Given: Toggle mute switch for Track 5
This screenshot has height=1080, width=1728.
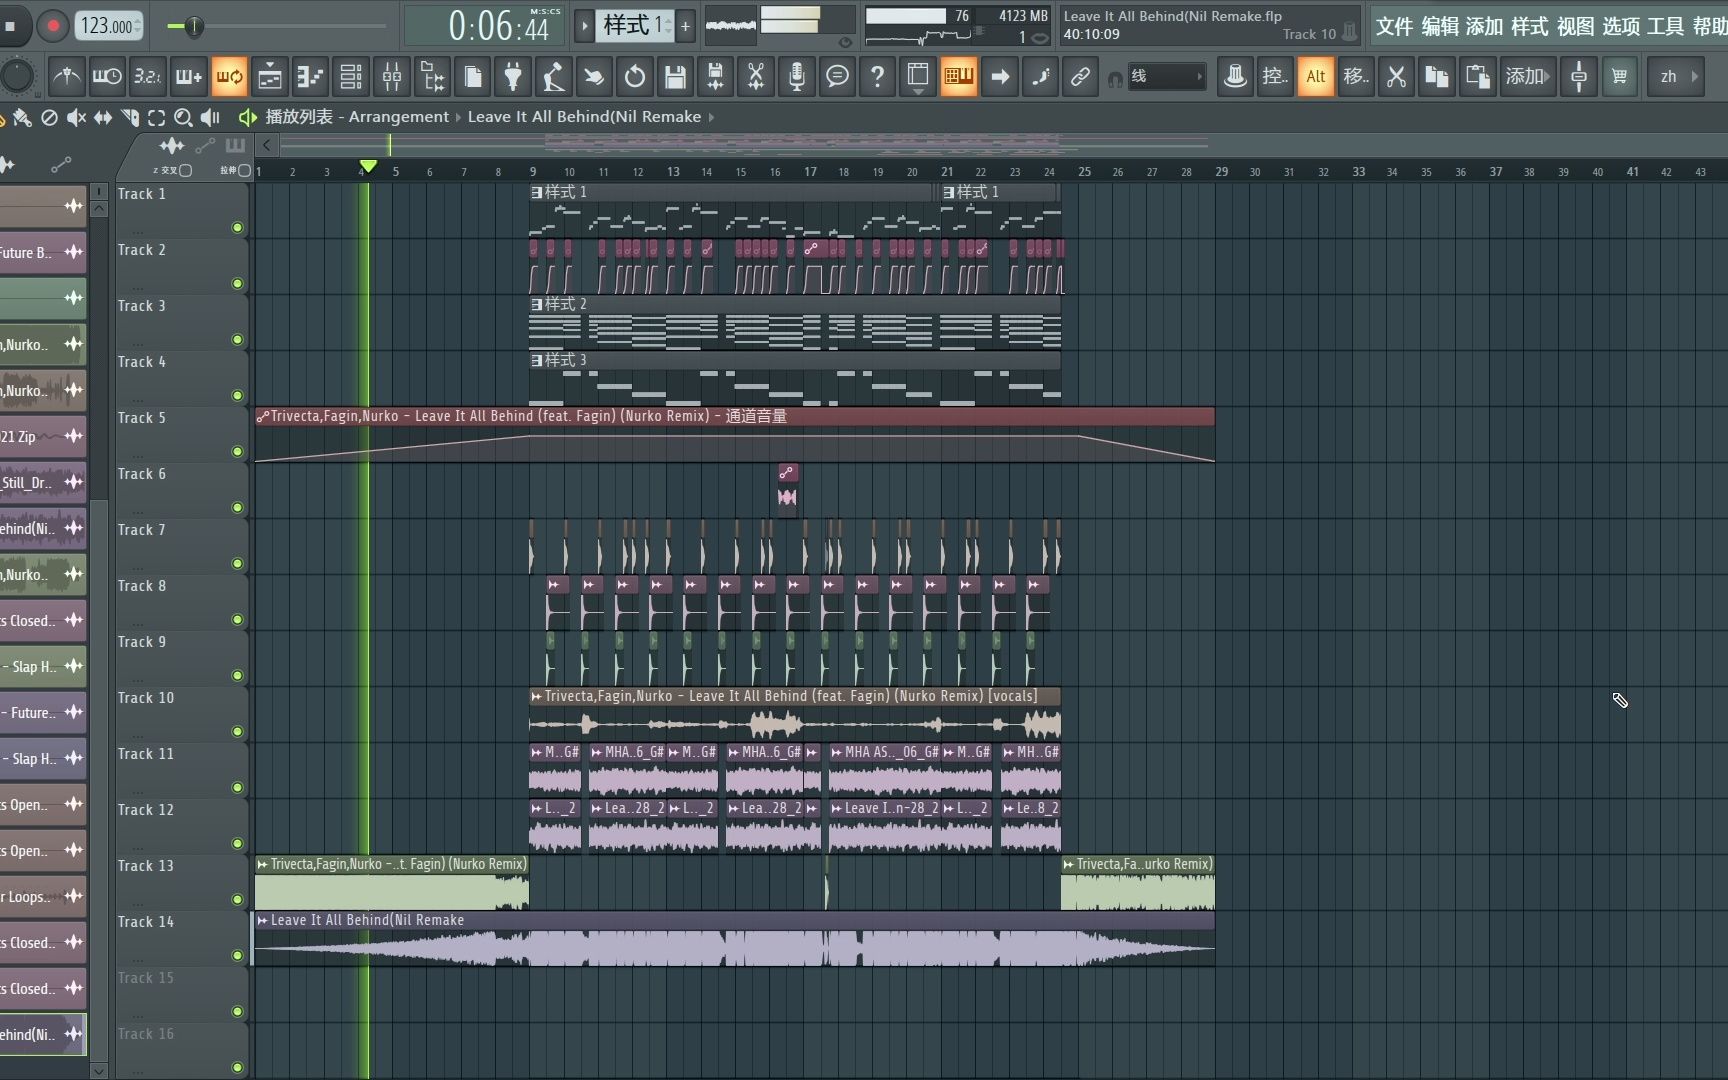Looking at the screenshot, I should 237,452.
